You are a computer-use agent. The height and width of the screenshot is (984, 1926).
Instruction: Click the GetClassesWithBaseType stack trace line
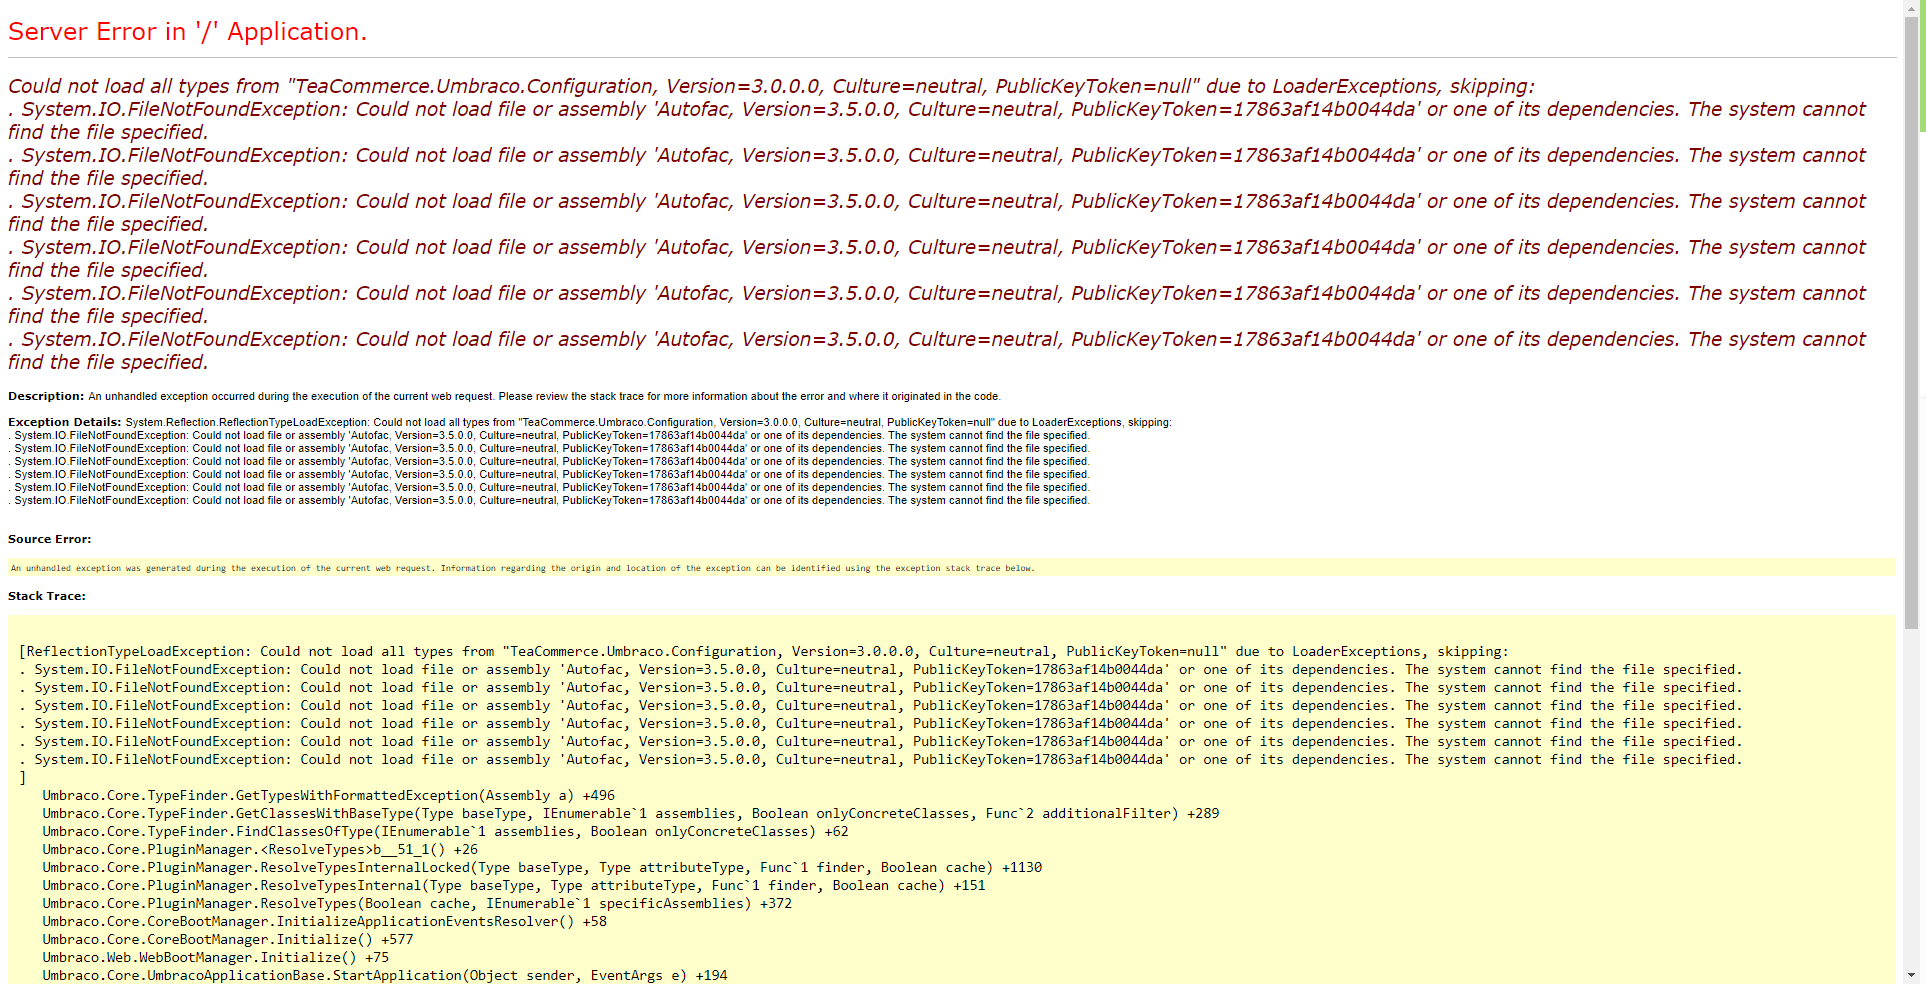631,813
